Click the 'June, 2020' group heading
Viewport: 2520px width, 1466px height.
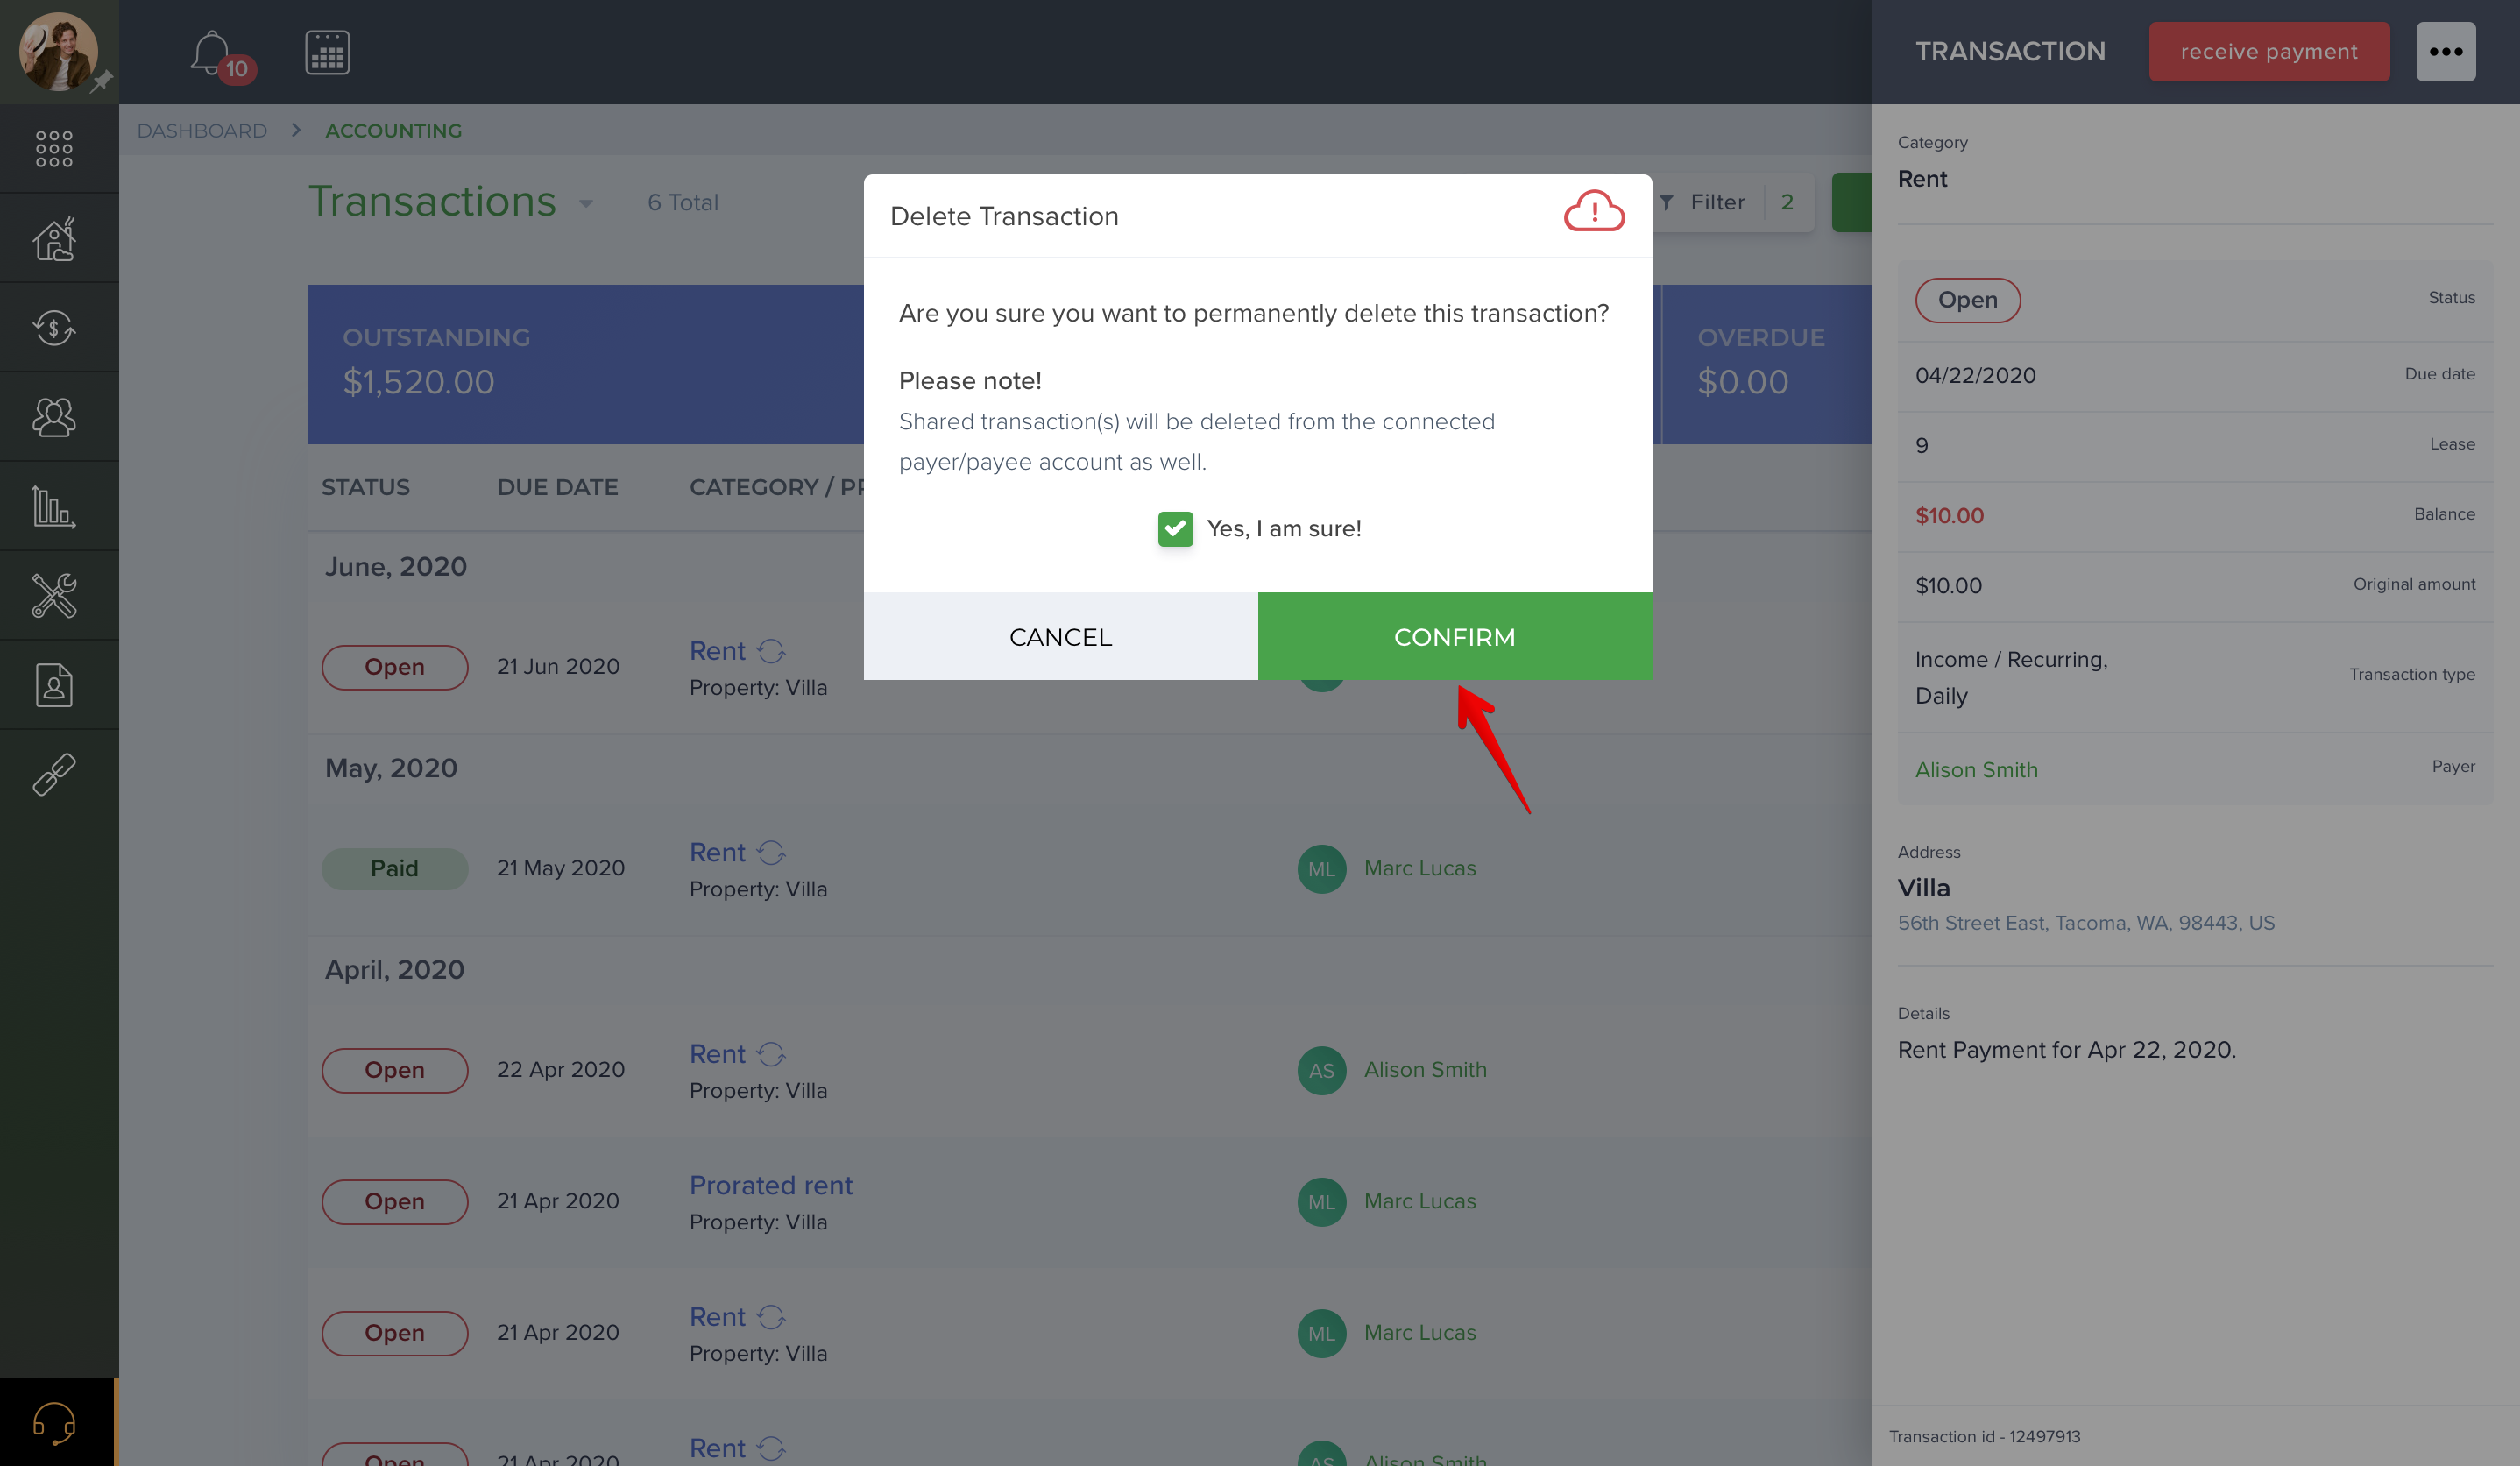point(396,567)
